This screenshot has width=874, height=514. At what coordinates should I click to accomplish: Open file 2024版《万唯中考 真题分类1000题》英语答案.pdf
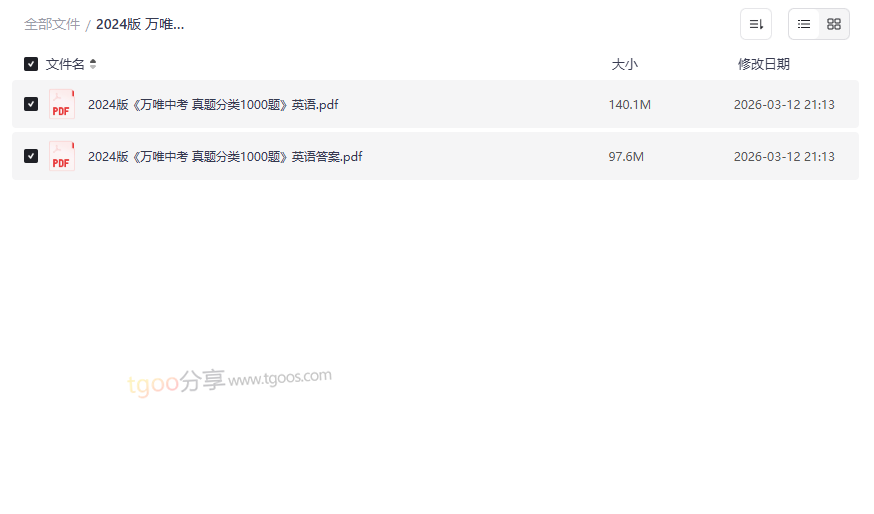point(225,157)
